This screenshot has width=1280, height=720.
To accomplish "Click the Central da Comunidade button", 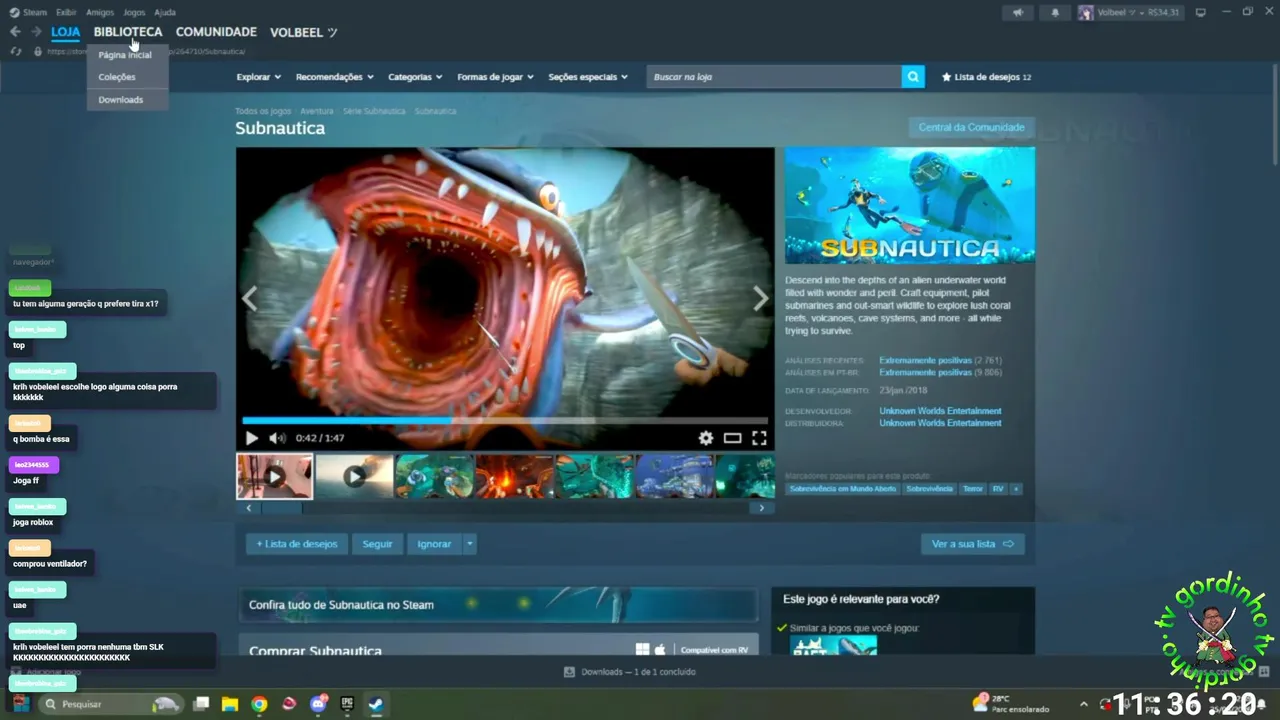I will point(971,128).
